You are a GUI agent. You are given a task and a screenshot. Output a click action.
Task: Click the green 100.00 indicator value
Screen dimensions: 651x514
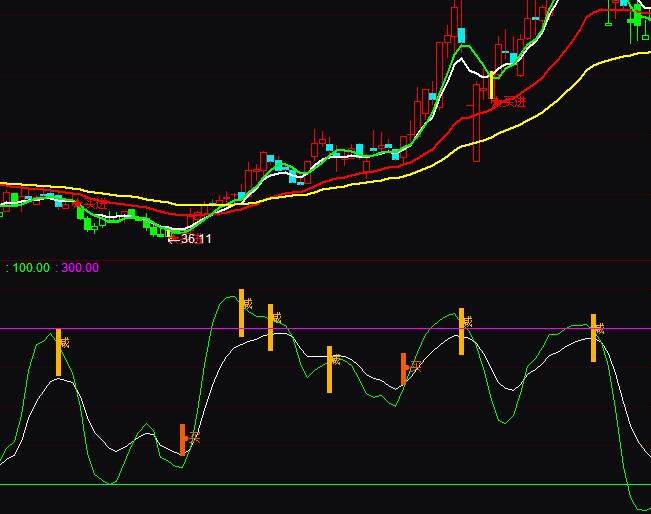30,268
